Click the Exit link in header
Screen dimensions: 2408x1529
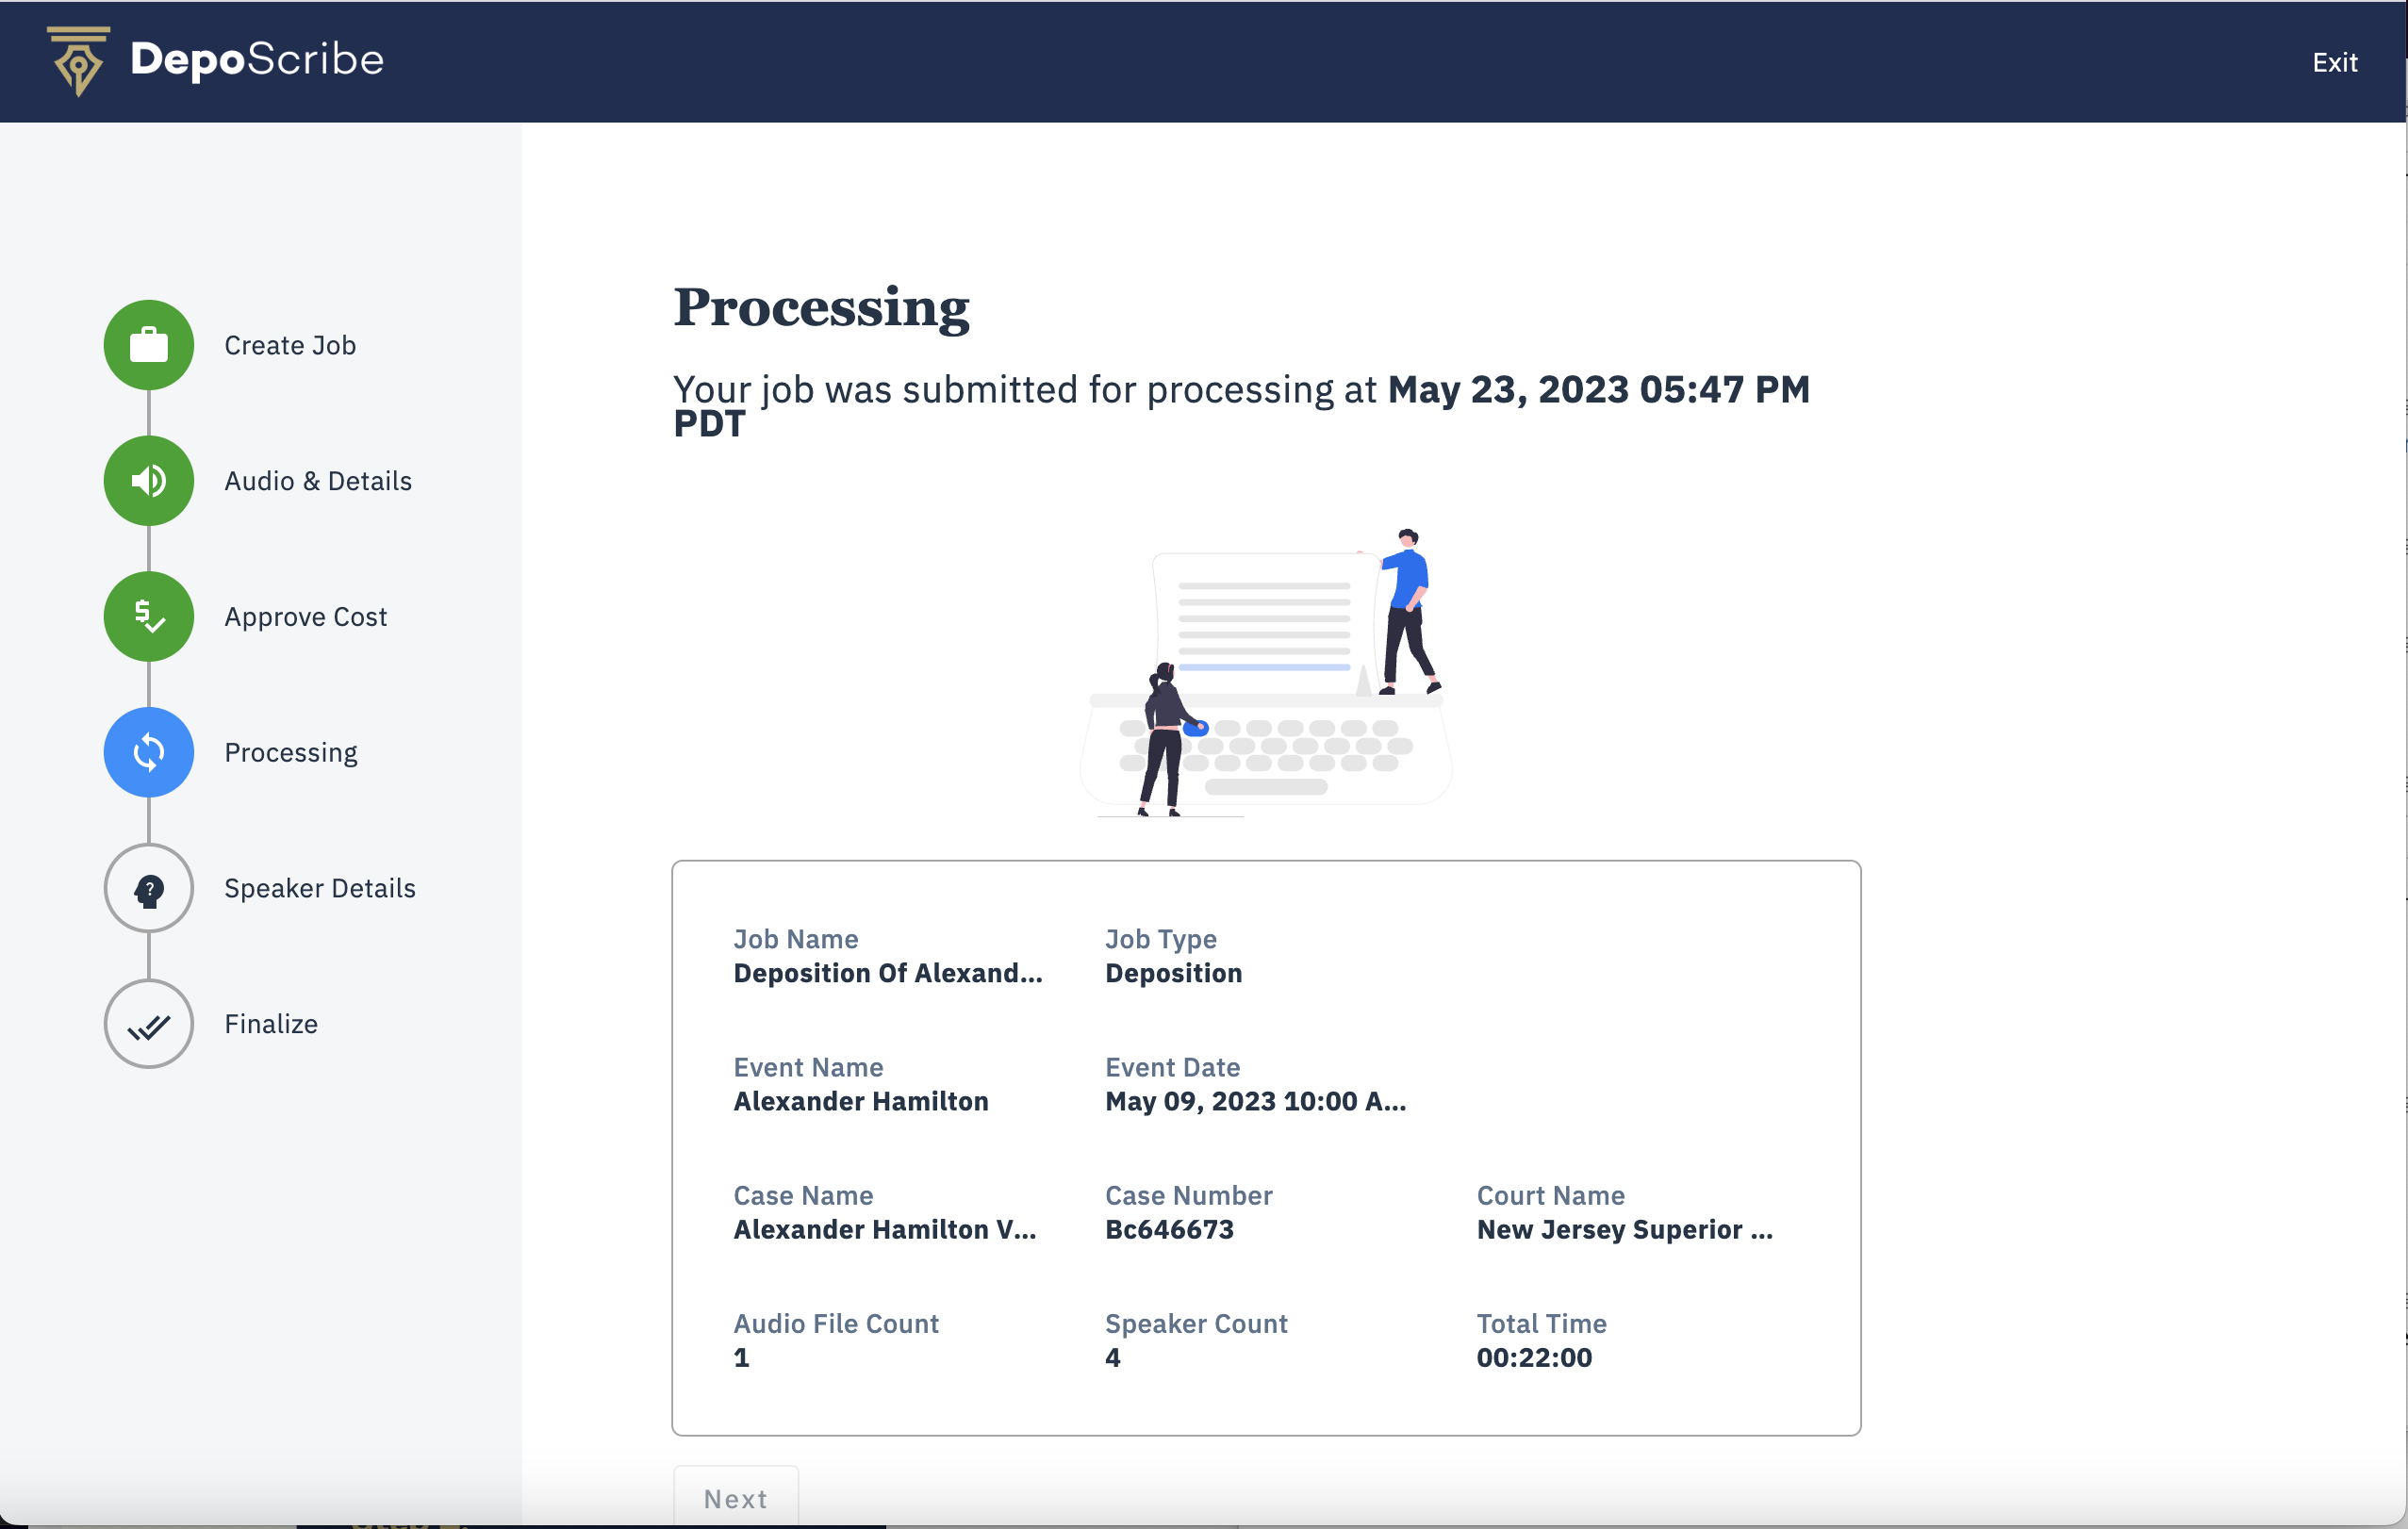2334,63
